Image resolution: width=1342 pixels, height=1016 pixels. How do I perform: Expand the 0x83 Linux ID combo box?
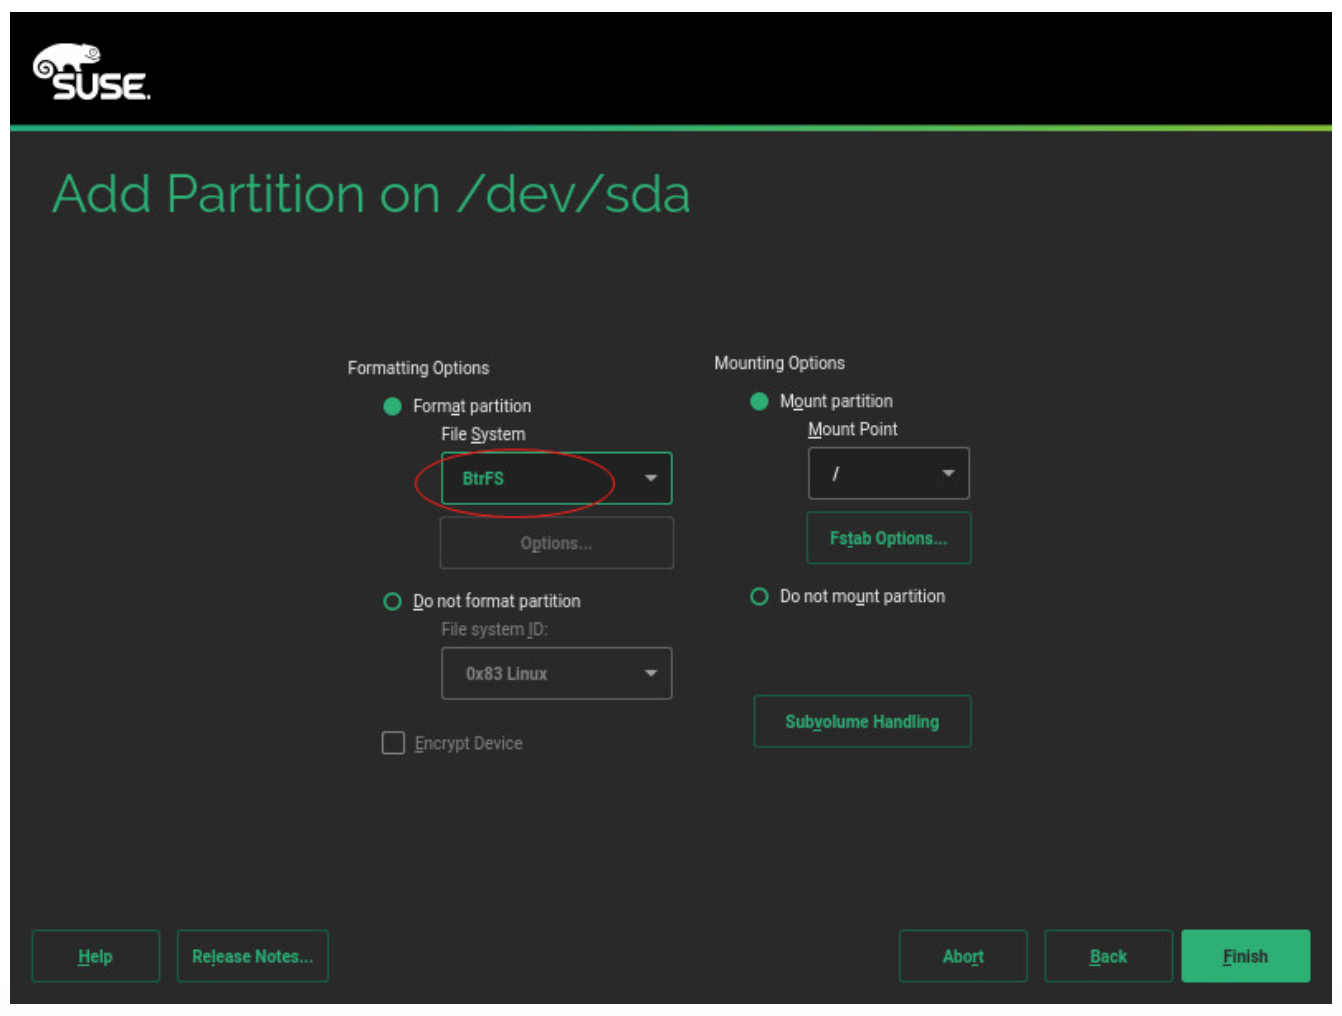point(540,673)
